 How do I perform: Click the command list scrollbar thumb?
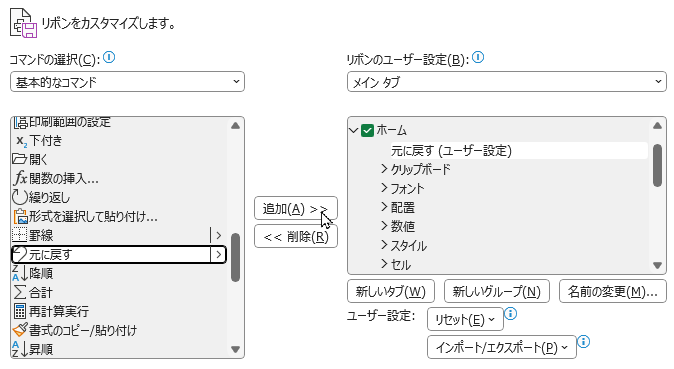235,257
